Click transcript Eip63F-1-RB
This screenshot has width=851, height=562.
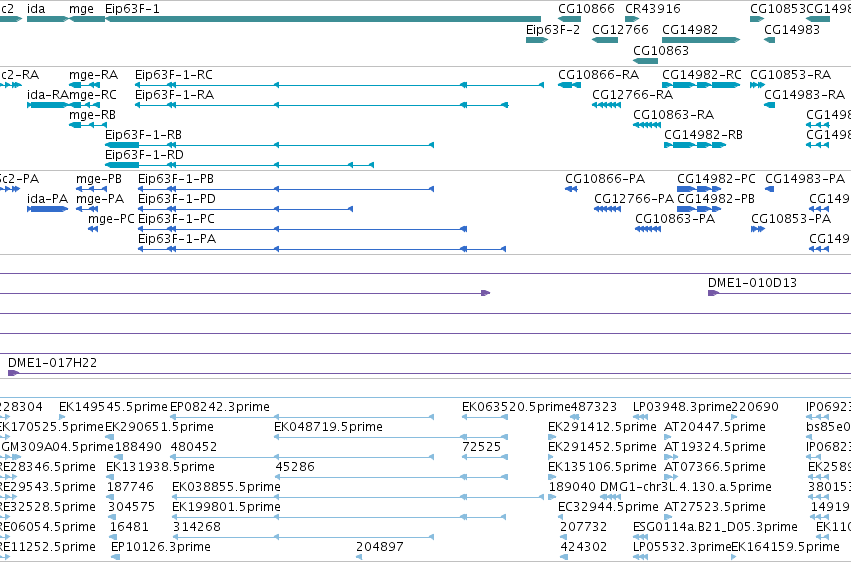[269, 145]
